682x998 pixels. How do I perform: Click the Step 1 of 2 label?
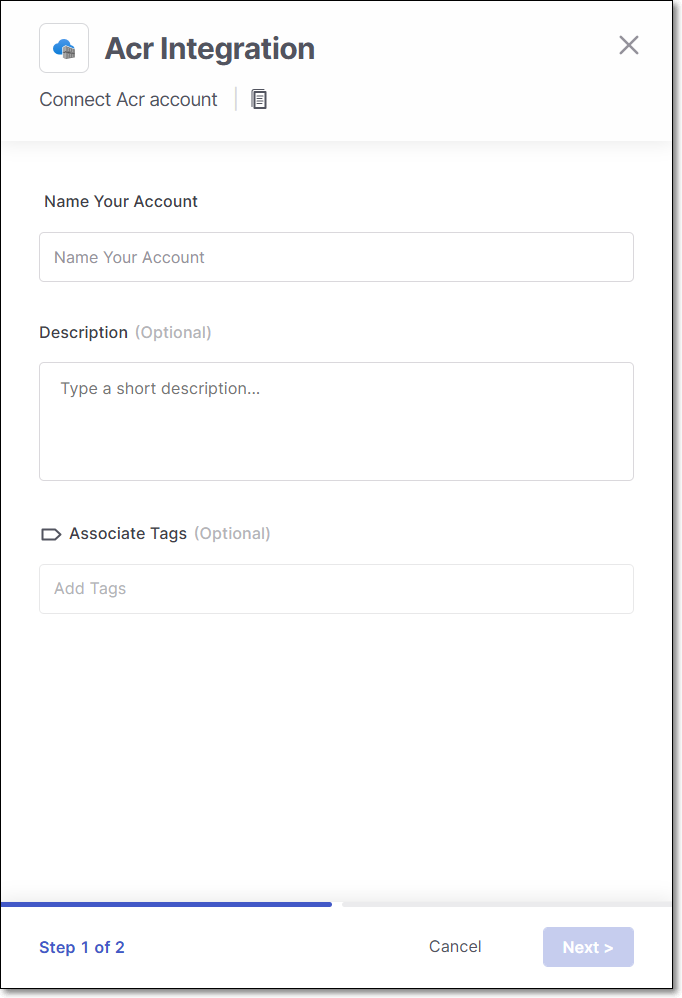coord(82,947)
